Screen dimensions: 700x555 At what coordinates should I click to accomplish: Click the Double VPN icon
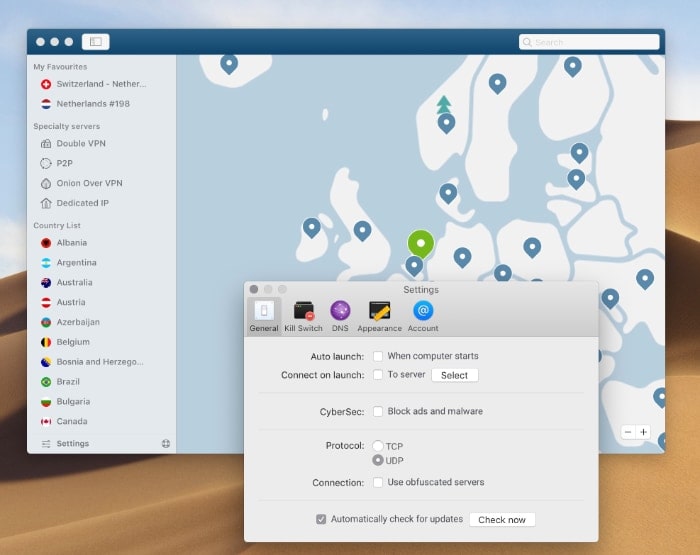46,143
